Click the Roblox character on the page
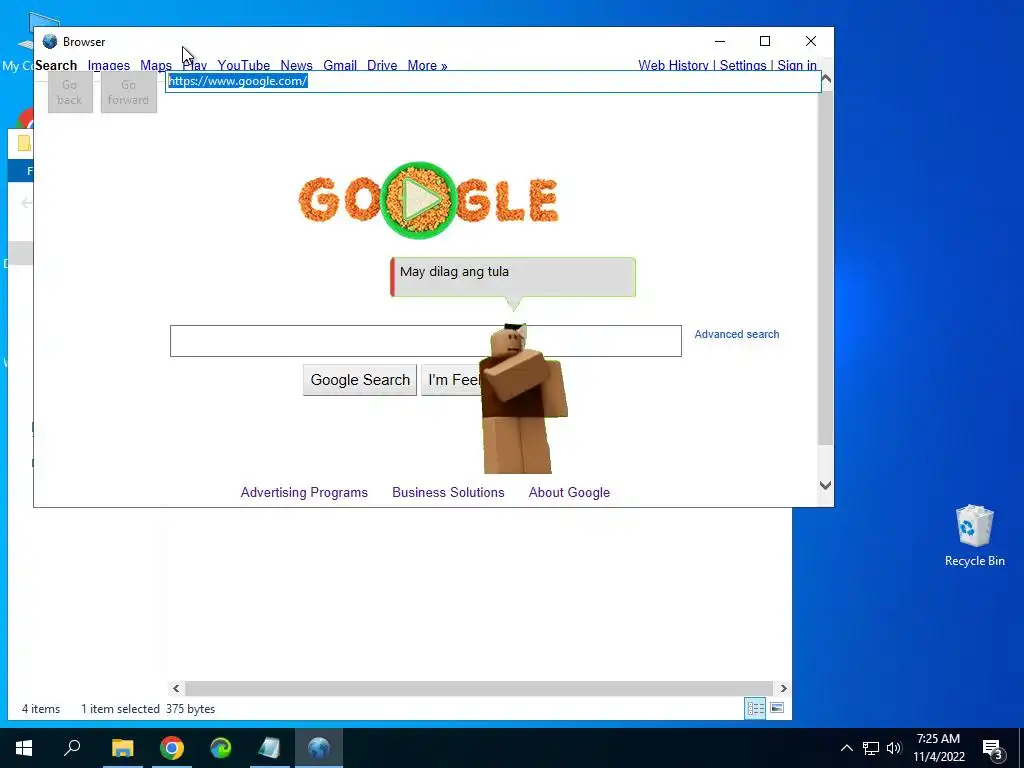This screenshot has height=768, width=1024. pos(523,399)
